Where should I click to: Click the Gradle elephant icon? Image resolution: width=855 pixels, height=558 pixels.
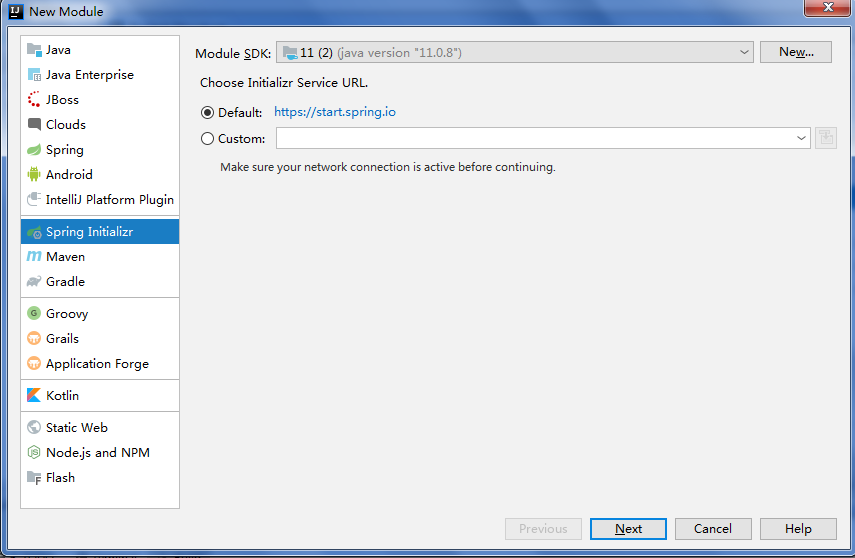point(34,281)
